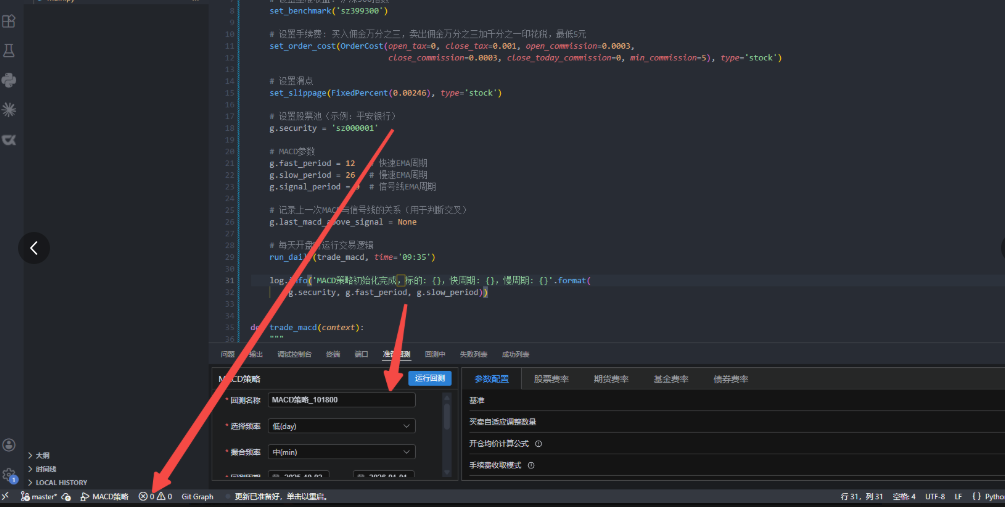Click the backtest form vertical scrollbar
Image resolution: width=1005 pixels, height=507 pixels.
tap(447, 417)
